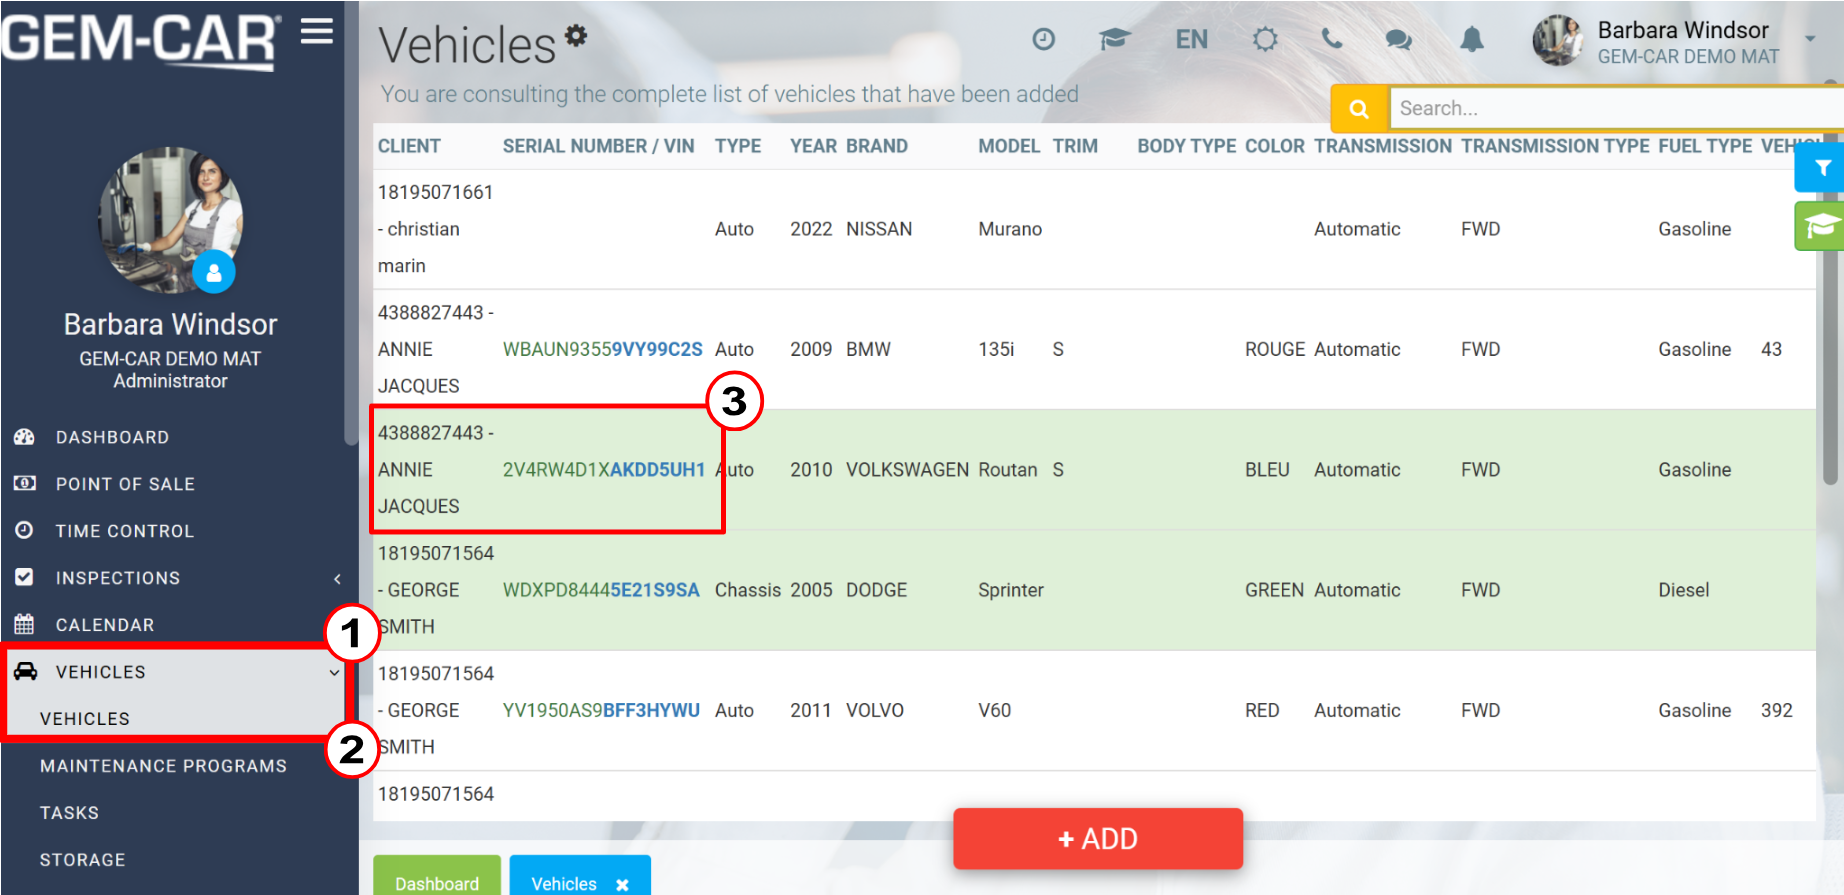Click the Diesel fuel type cell
1844x895 pixels.
click(x=1684, y=590)
